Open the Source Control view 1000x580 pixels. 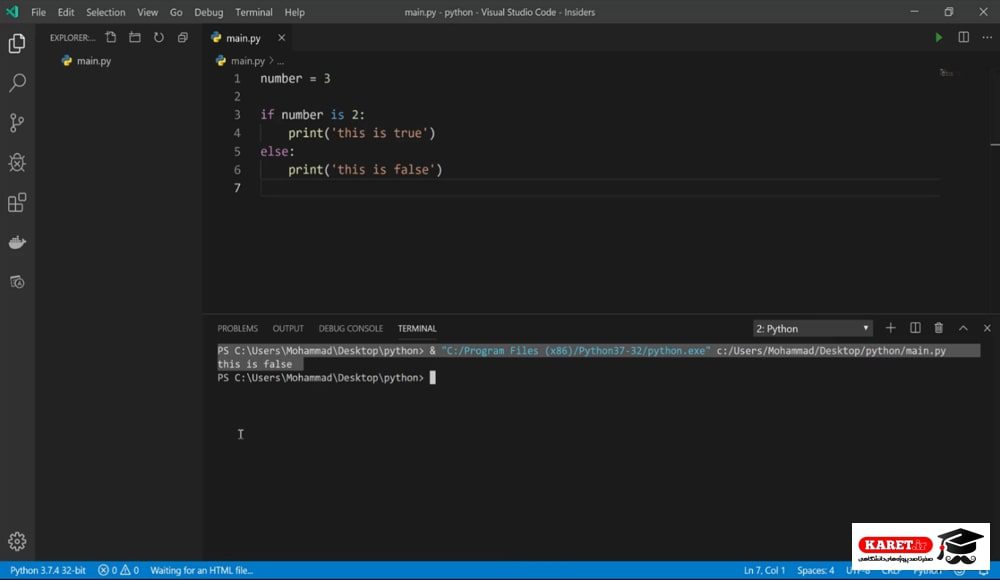coord(17,123)
